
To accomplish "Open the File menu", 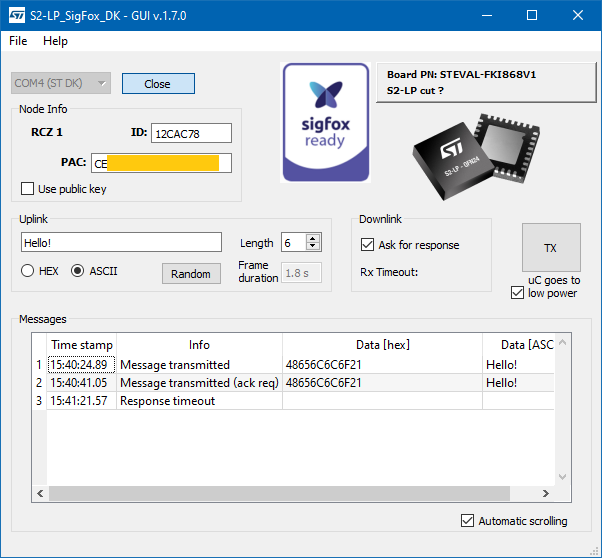I will pyautogui.click(x=18, y=41).
